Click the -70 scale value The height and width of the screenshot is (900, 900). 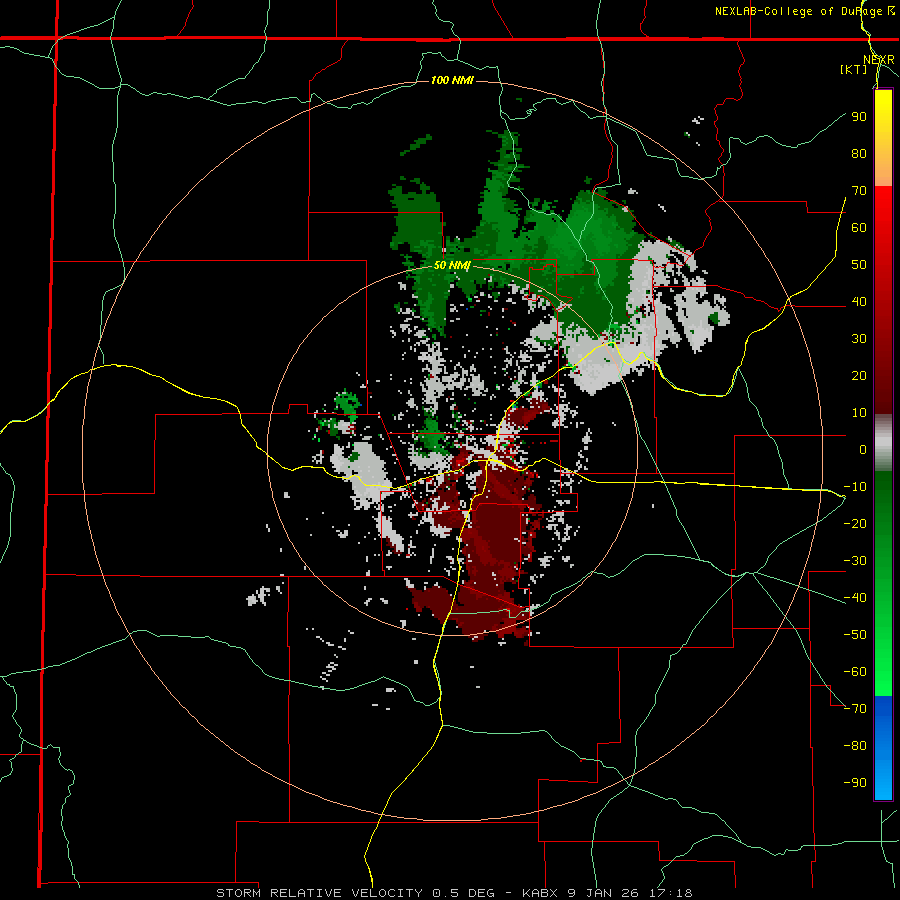pyautogui.click(x=855, y=709)
